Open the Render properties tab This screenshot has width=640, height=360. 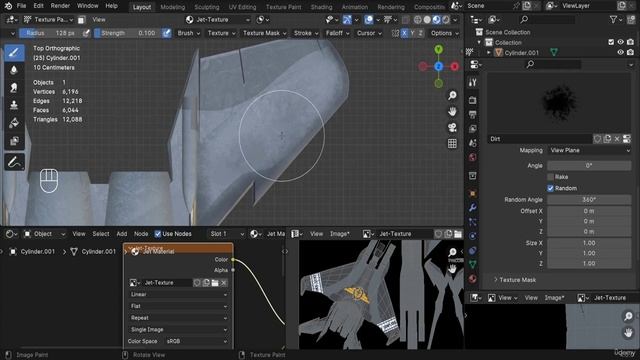coord(473,100)
